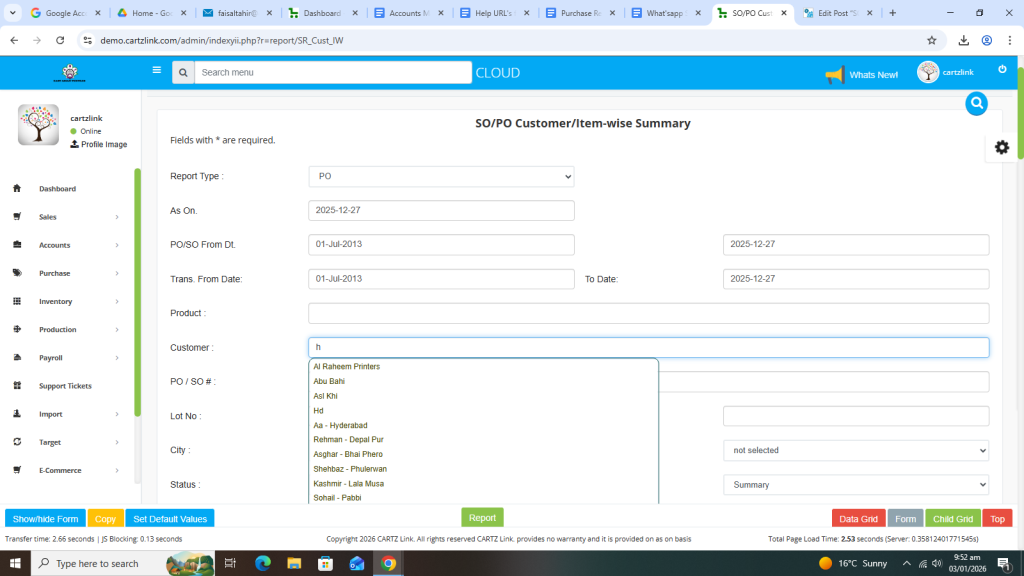Bookmark this page with star icon

931,40
